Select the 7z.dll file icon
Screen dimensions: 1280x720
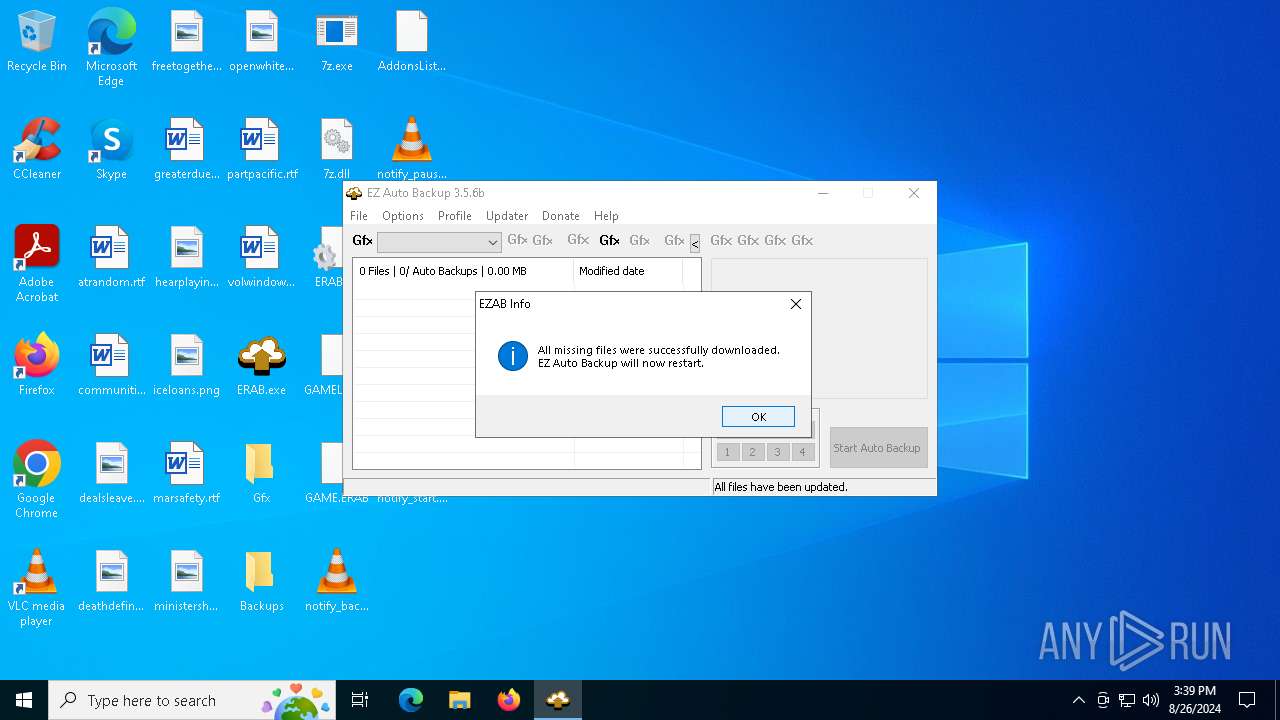click(337, 149)
